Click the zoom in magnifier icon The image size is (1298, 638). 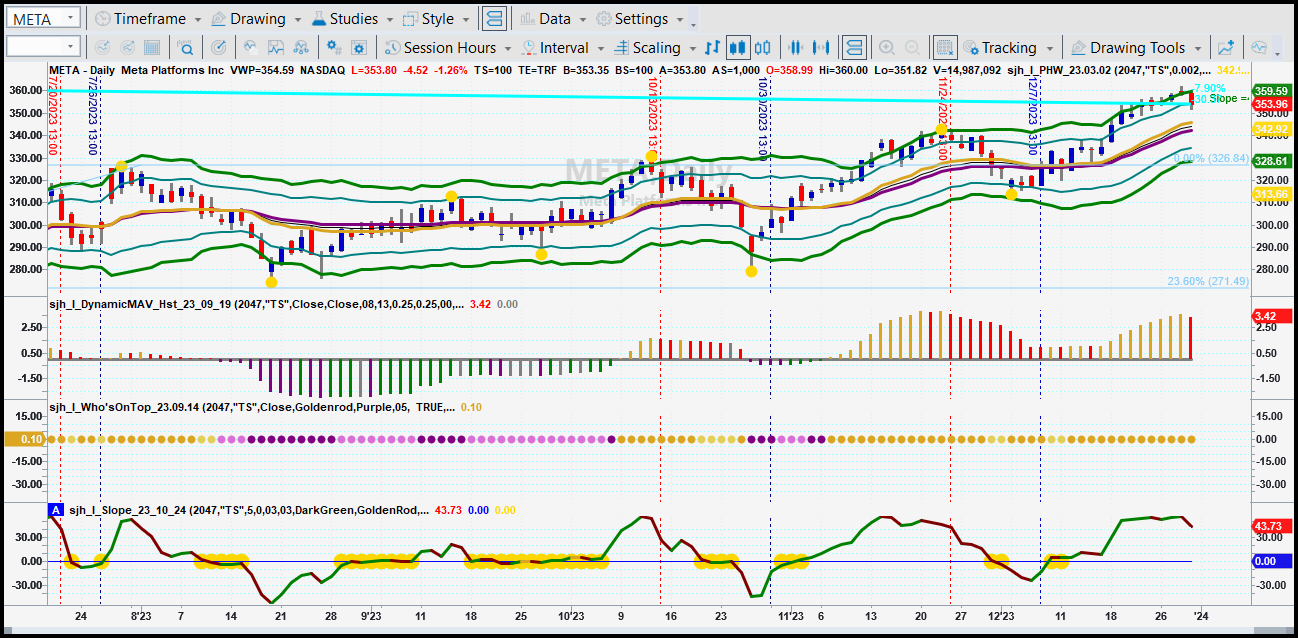pos(886,47)
